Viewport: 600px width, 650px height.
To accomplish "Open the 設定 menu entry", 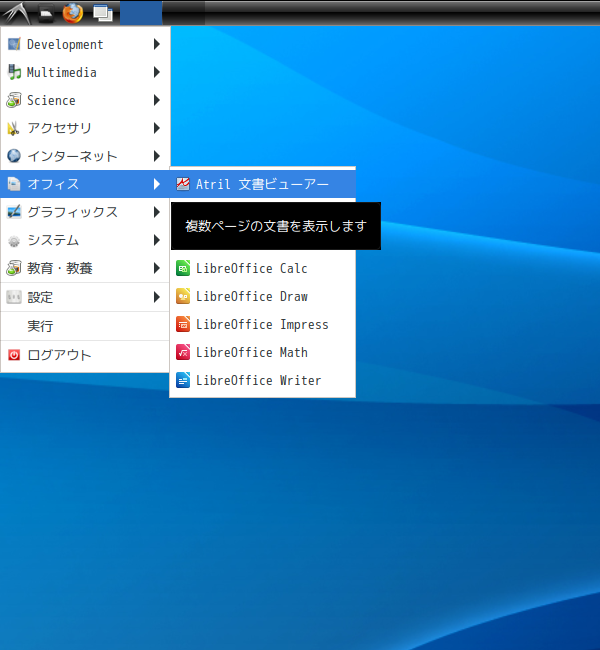I will pyautogui.click(x=85, y=297).
